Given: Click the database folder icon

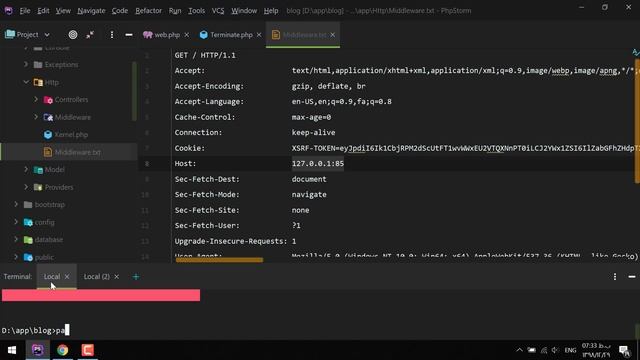Looking at the screenshot, I should click(28, 240).
